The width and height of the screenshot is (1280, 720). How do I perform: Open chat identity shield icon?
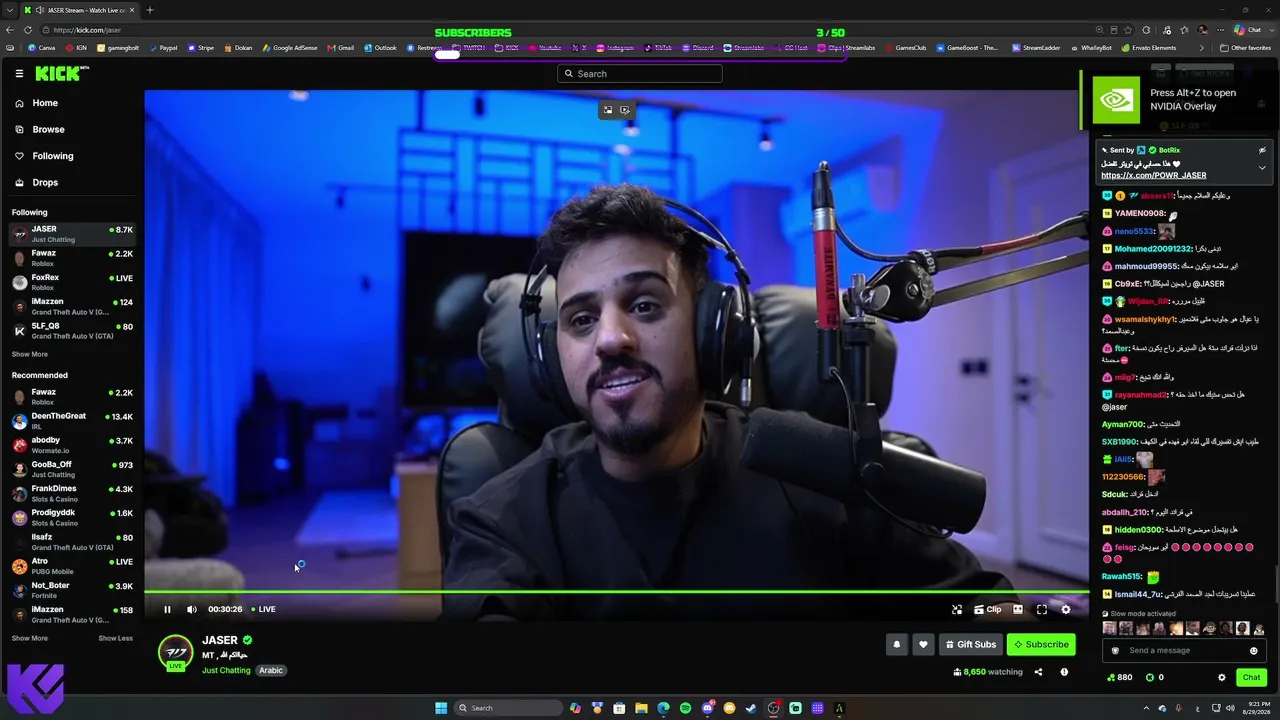[1116, 651]
